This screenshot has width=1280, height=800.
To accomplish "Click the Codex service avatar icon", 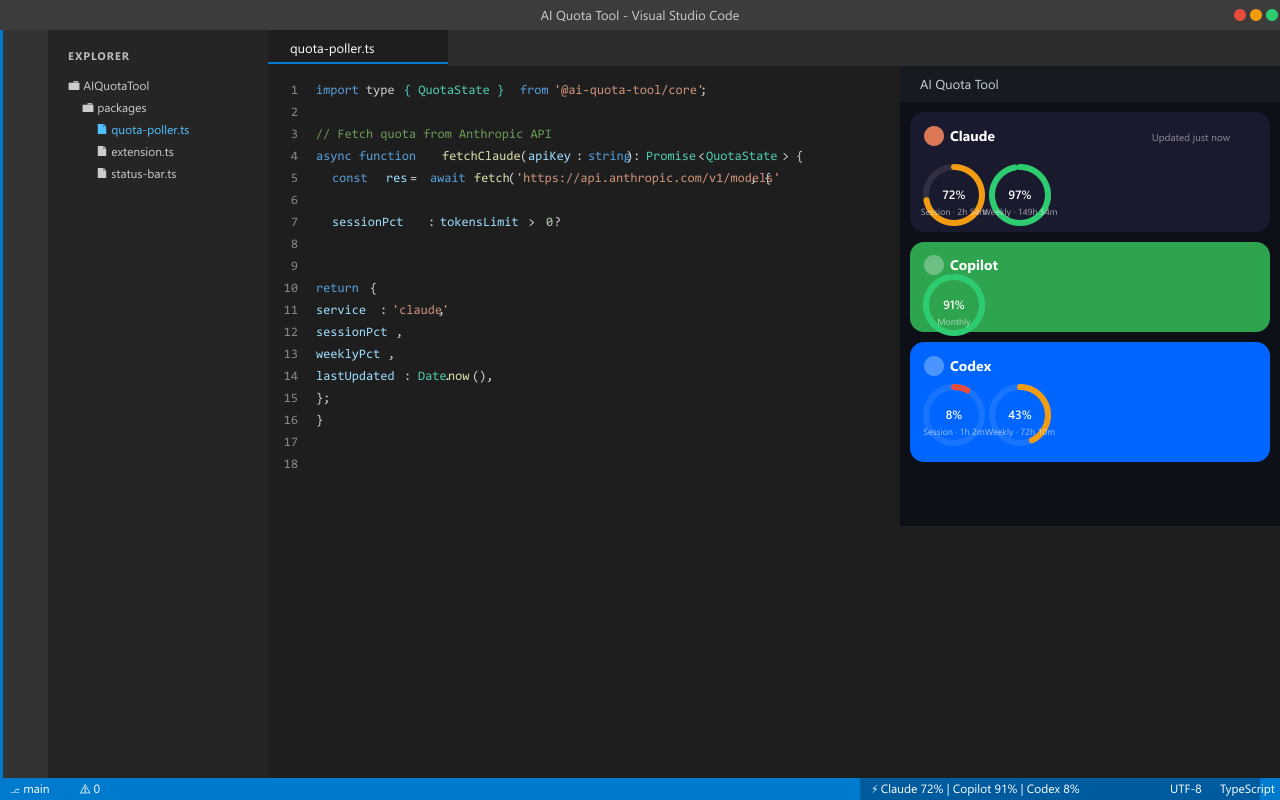I will click(x=934, y=366).
